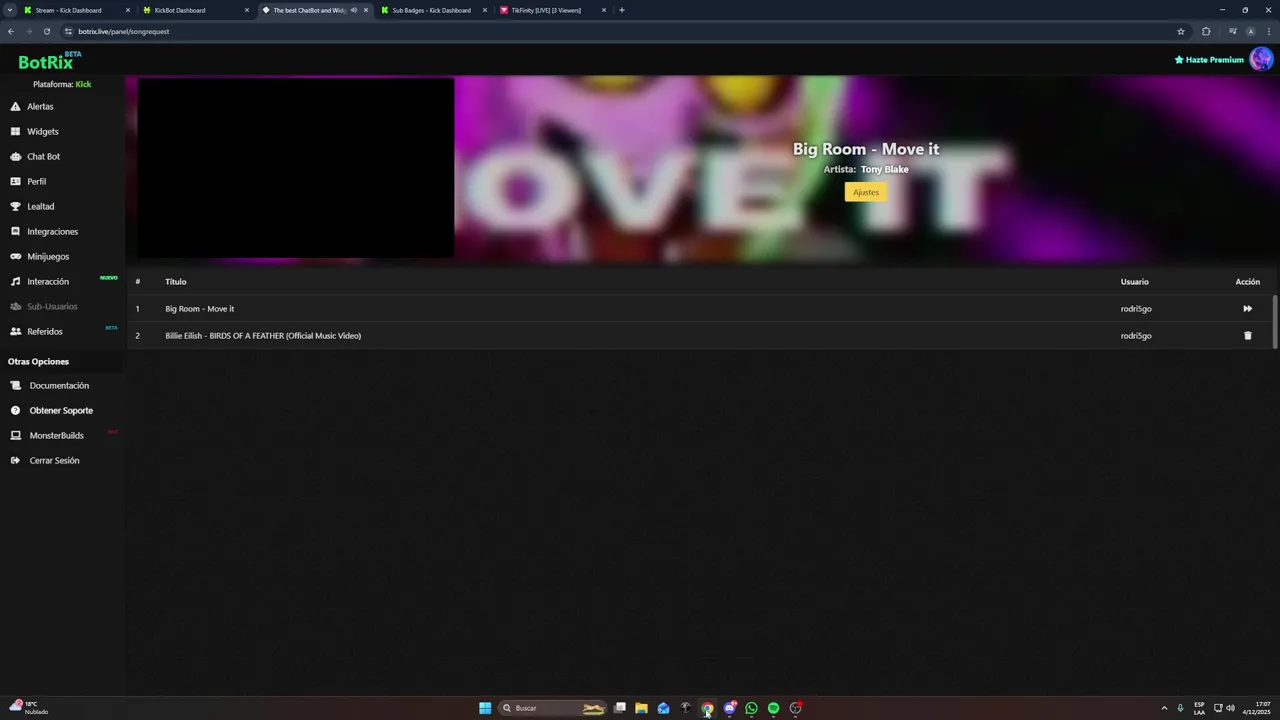Screen dimensions: 1280x720
Task: Click the taskbar Buscar search box
Action: point(553,708)
